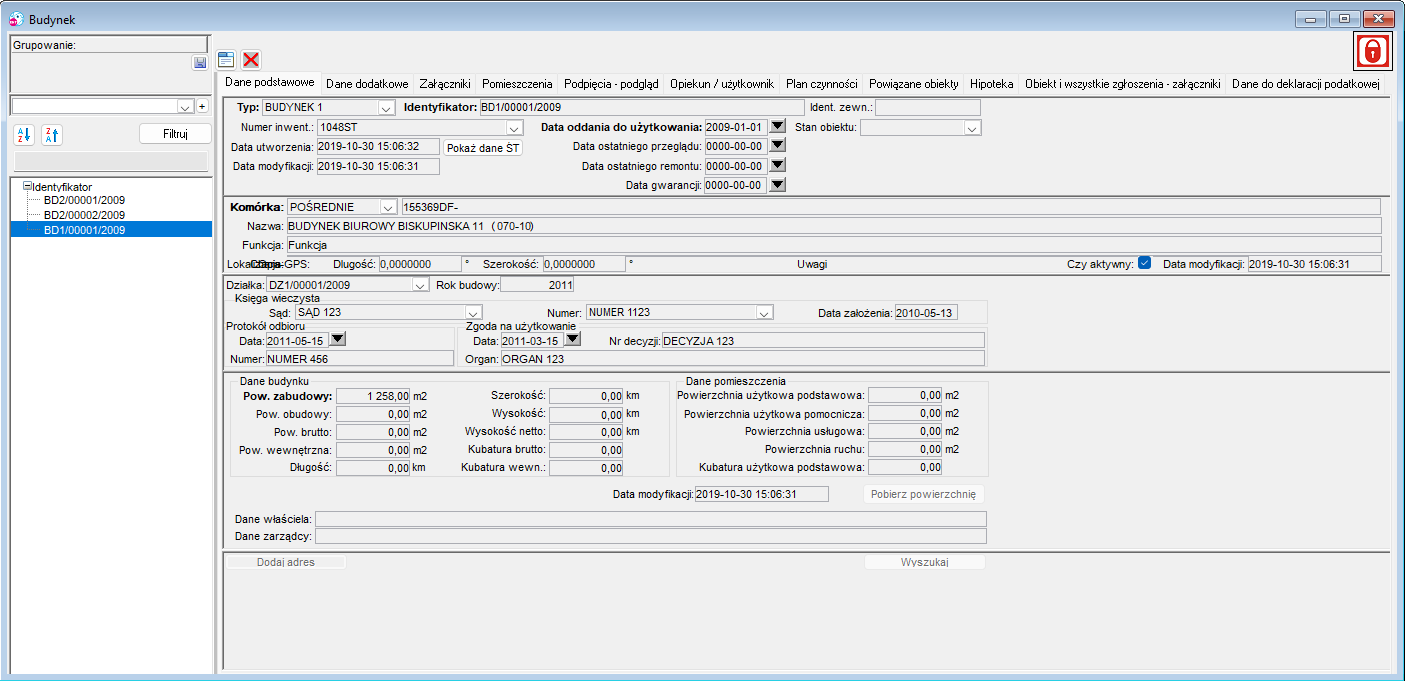
Task: Sort the list ascending A to Z
Action: tap(22, 135)
